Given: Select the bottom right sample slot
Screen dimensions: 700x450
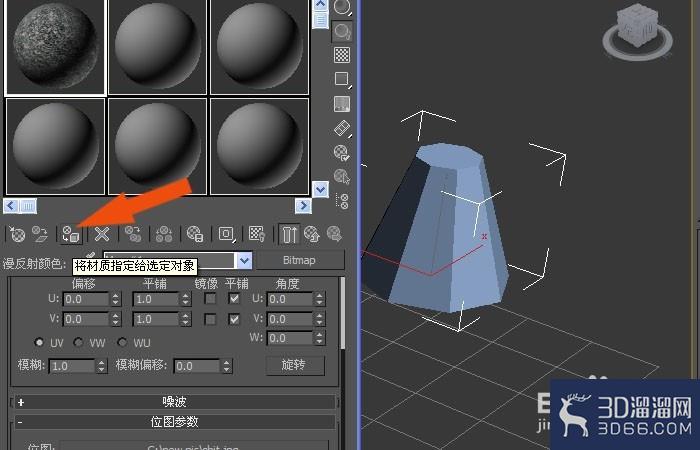Looking at the screenshot, I should click(x=260, y=146).
